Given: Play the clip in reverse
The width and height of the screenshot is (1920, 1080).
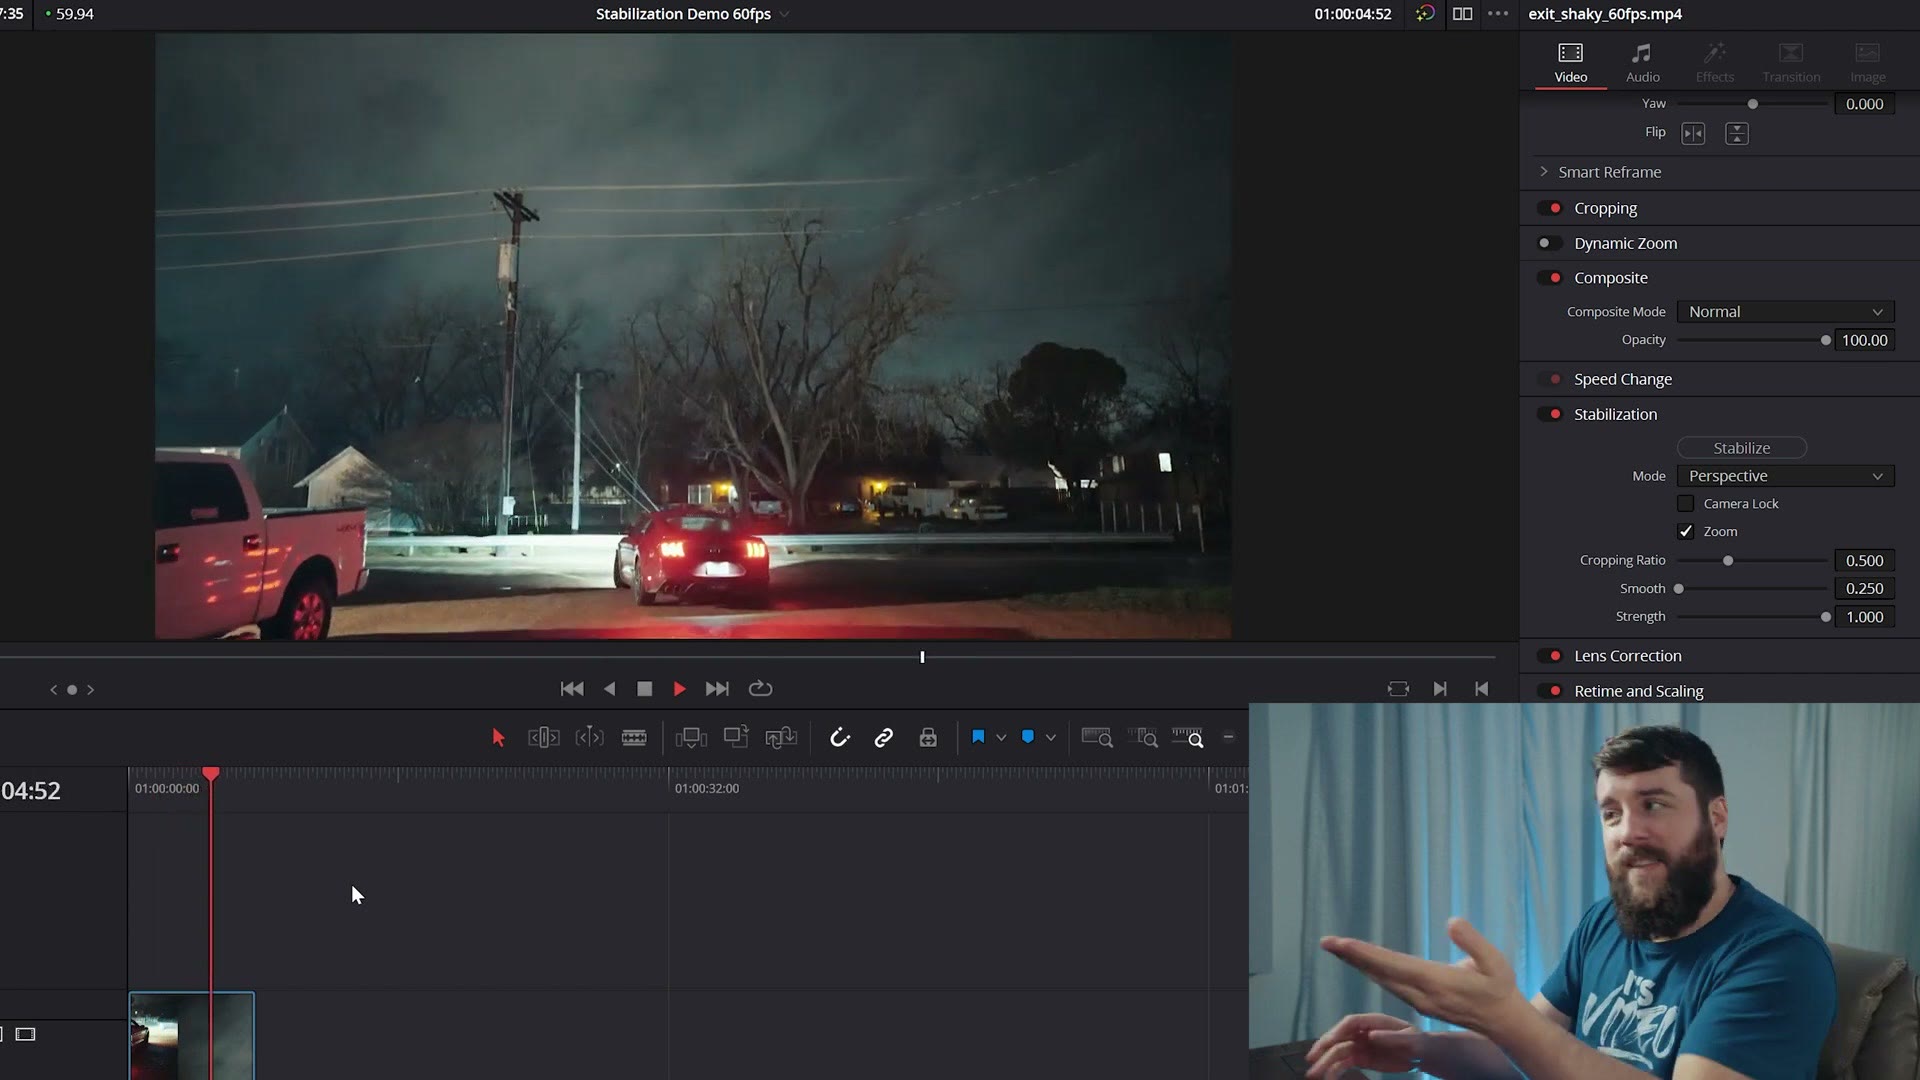Looking at the screenshot, I should [610, 689].
